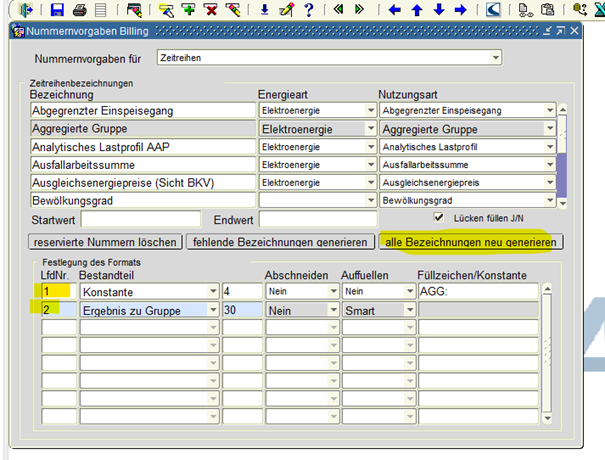Viewport: 605px width, 460px height.
Task: Click alle Bezeichnungen neu generieren button
Action: click(471, 242)
